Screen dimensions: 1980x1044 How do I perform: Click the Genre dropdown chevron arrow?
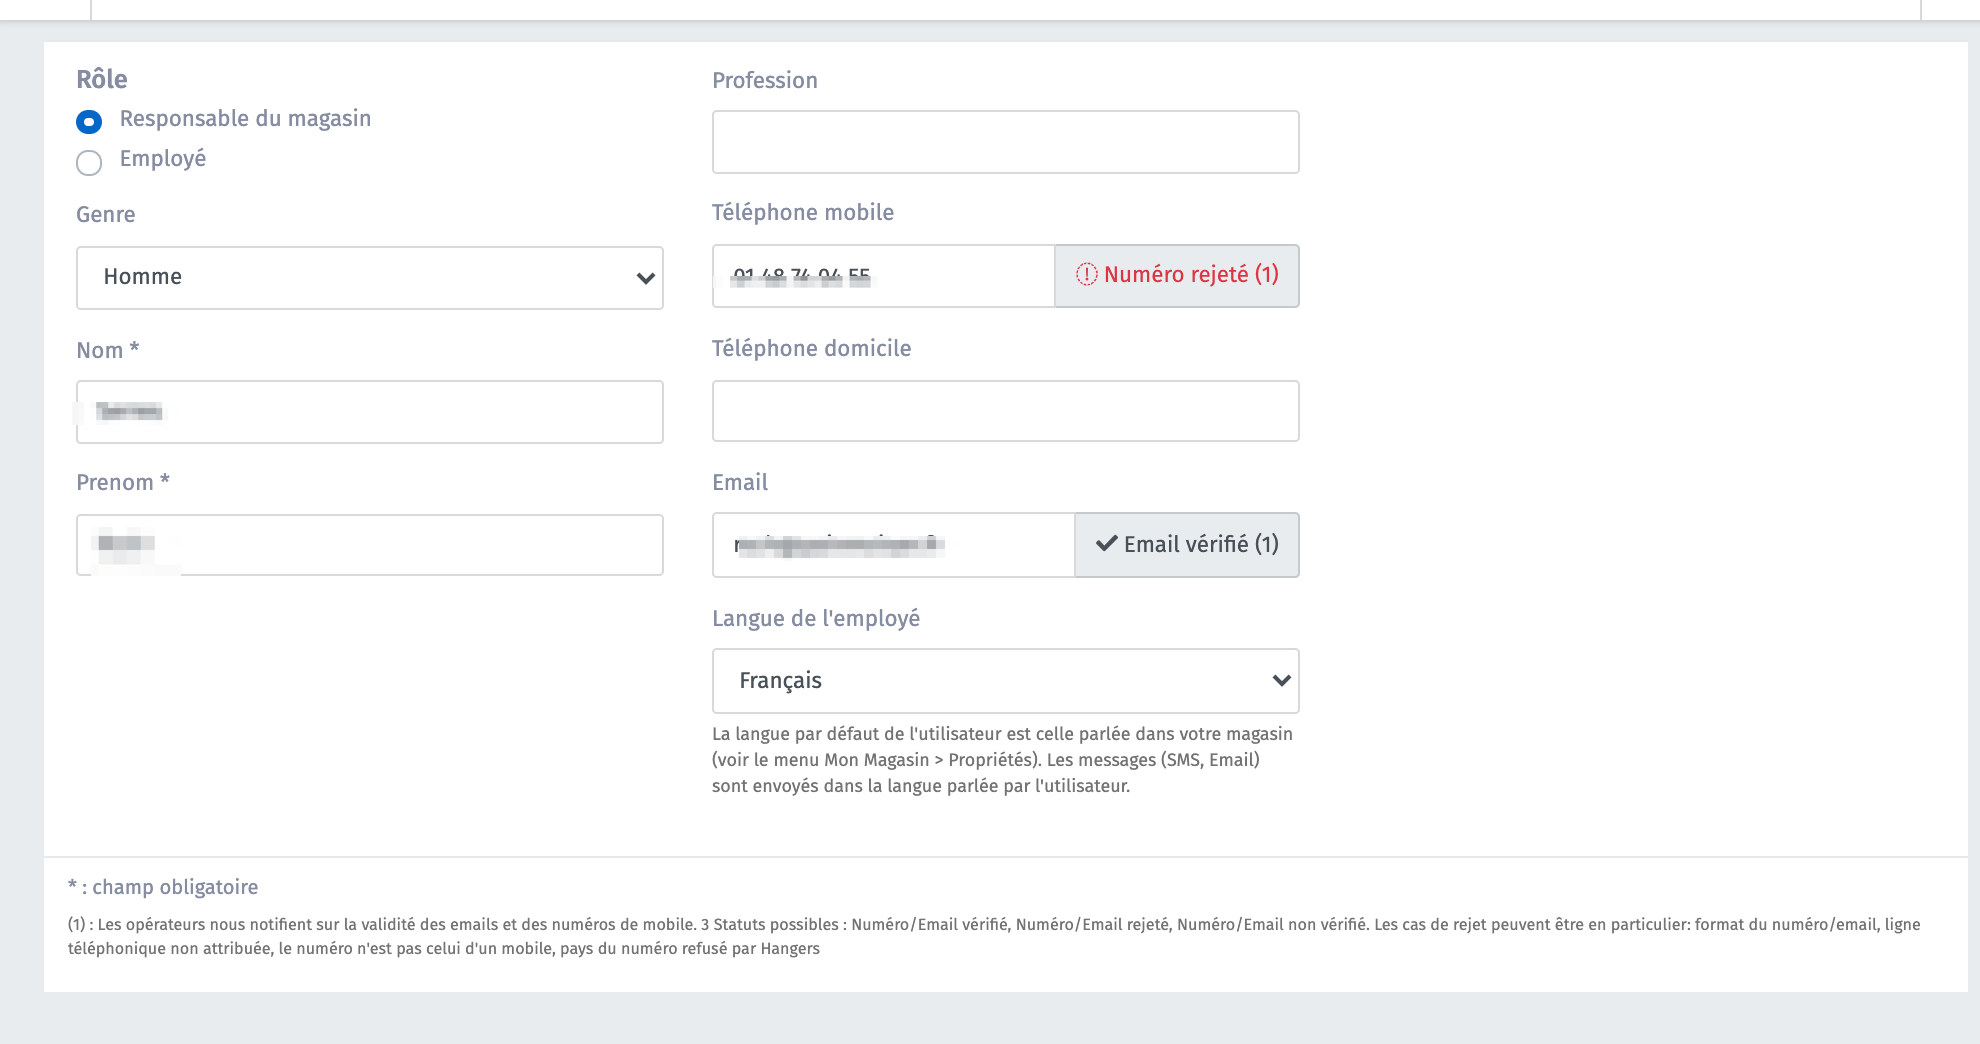pyautogui.click(x=645, y=278)
